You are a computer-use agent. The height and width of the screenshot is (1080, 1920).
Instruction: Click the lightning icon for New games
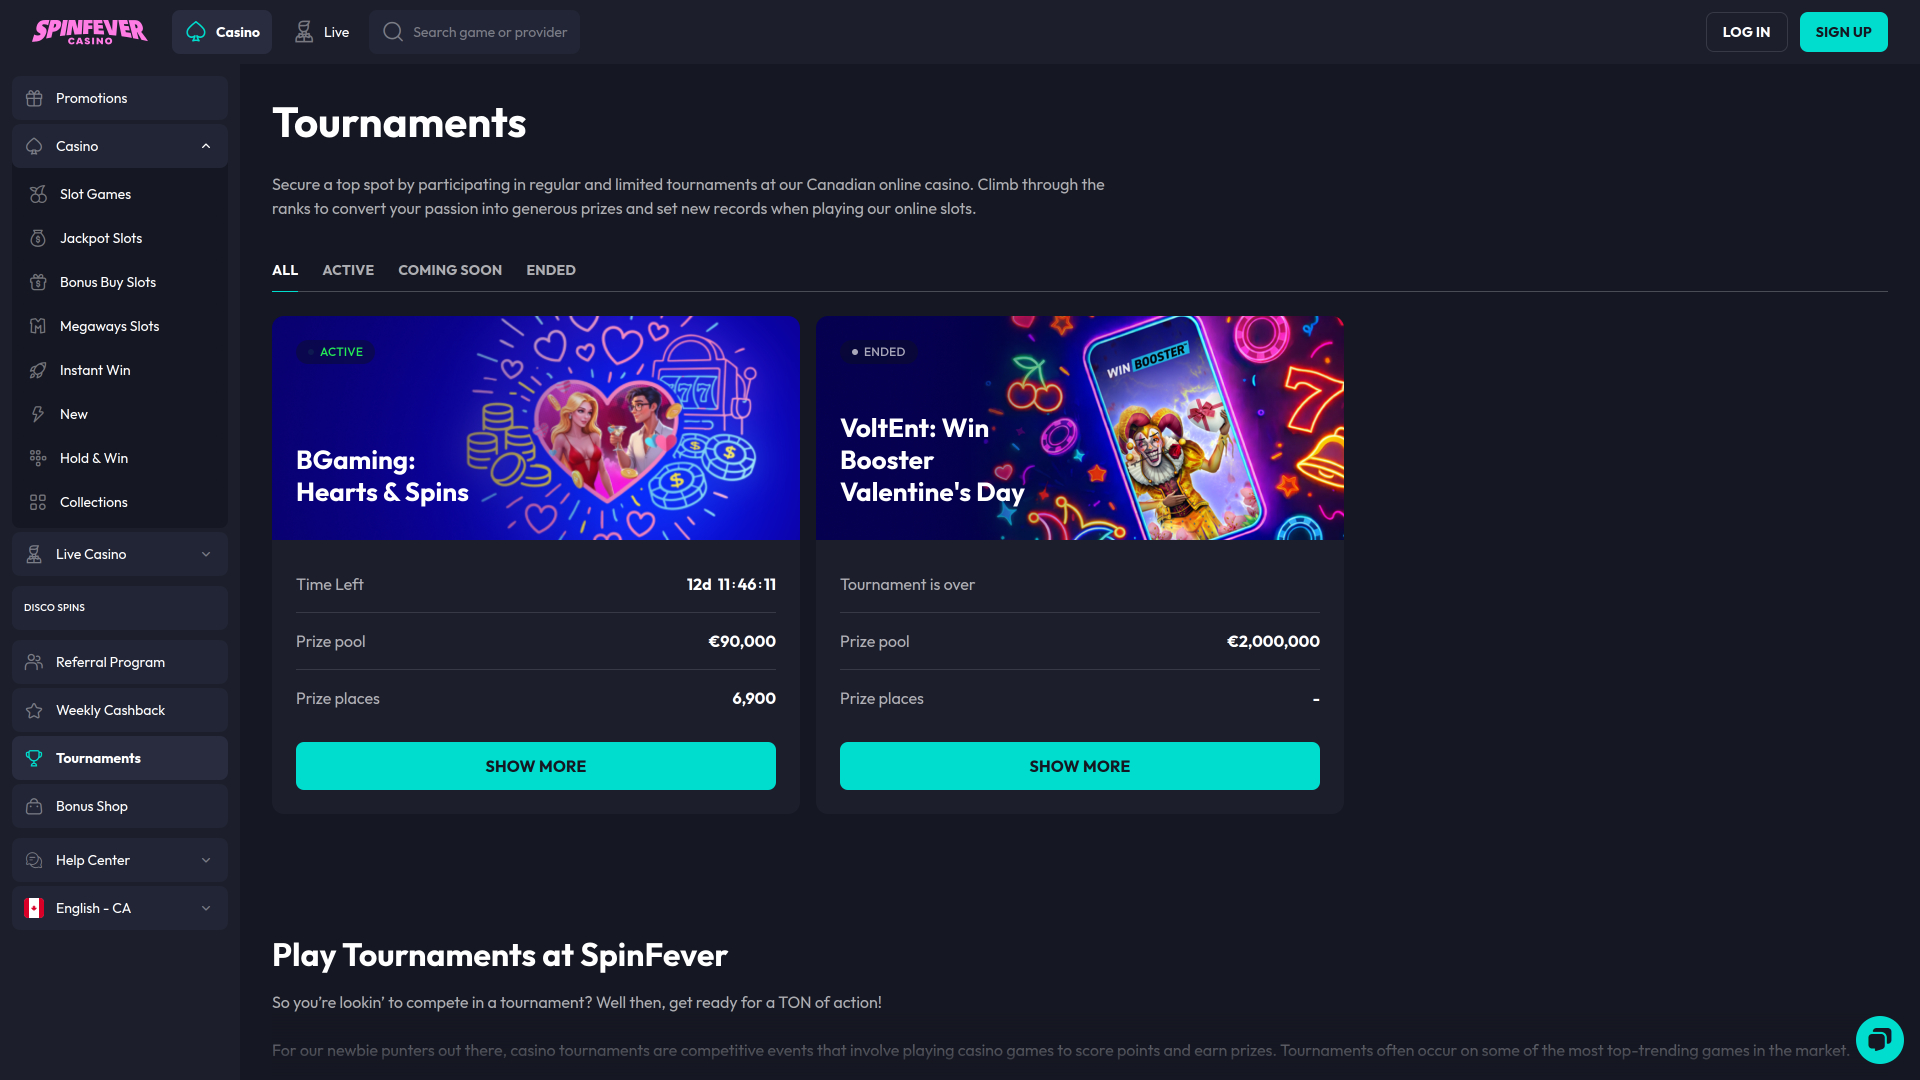[x=38, y=414]
